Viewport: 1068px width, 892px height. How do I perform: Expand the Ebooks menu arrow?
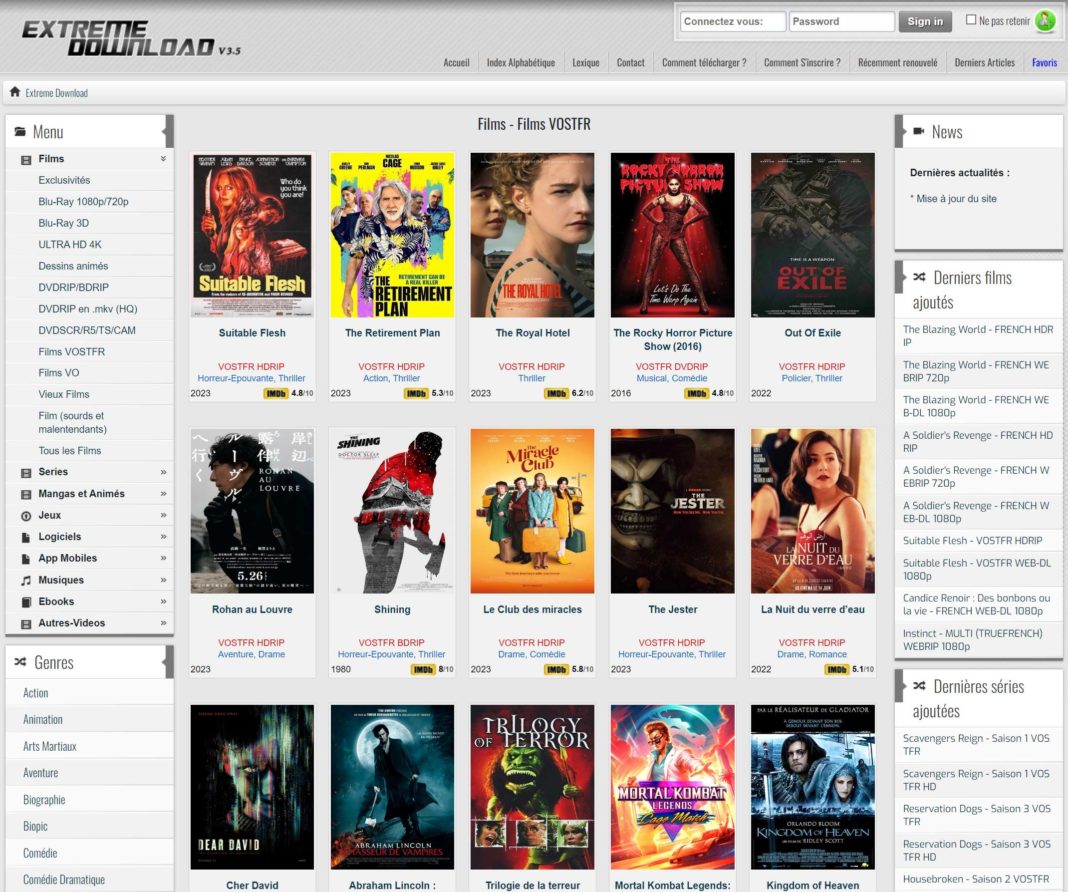pyautogui.click(x=163, y=601)
